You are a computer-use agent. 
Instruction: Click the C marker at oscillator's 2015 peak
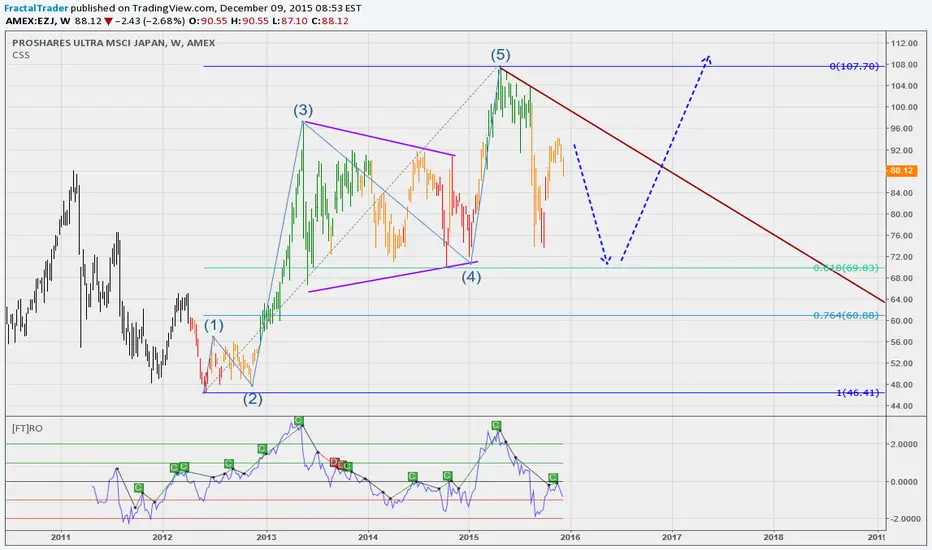(496, 426)
